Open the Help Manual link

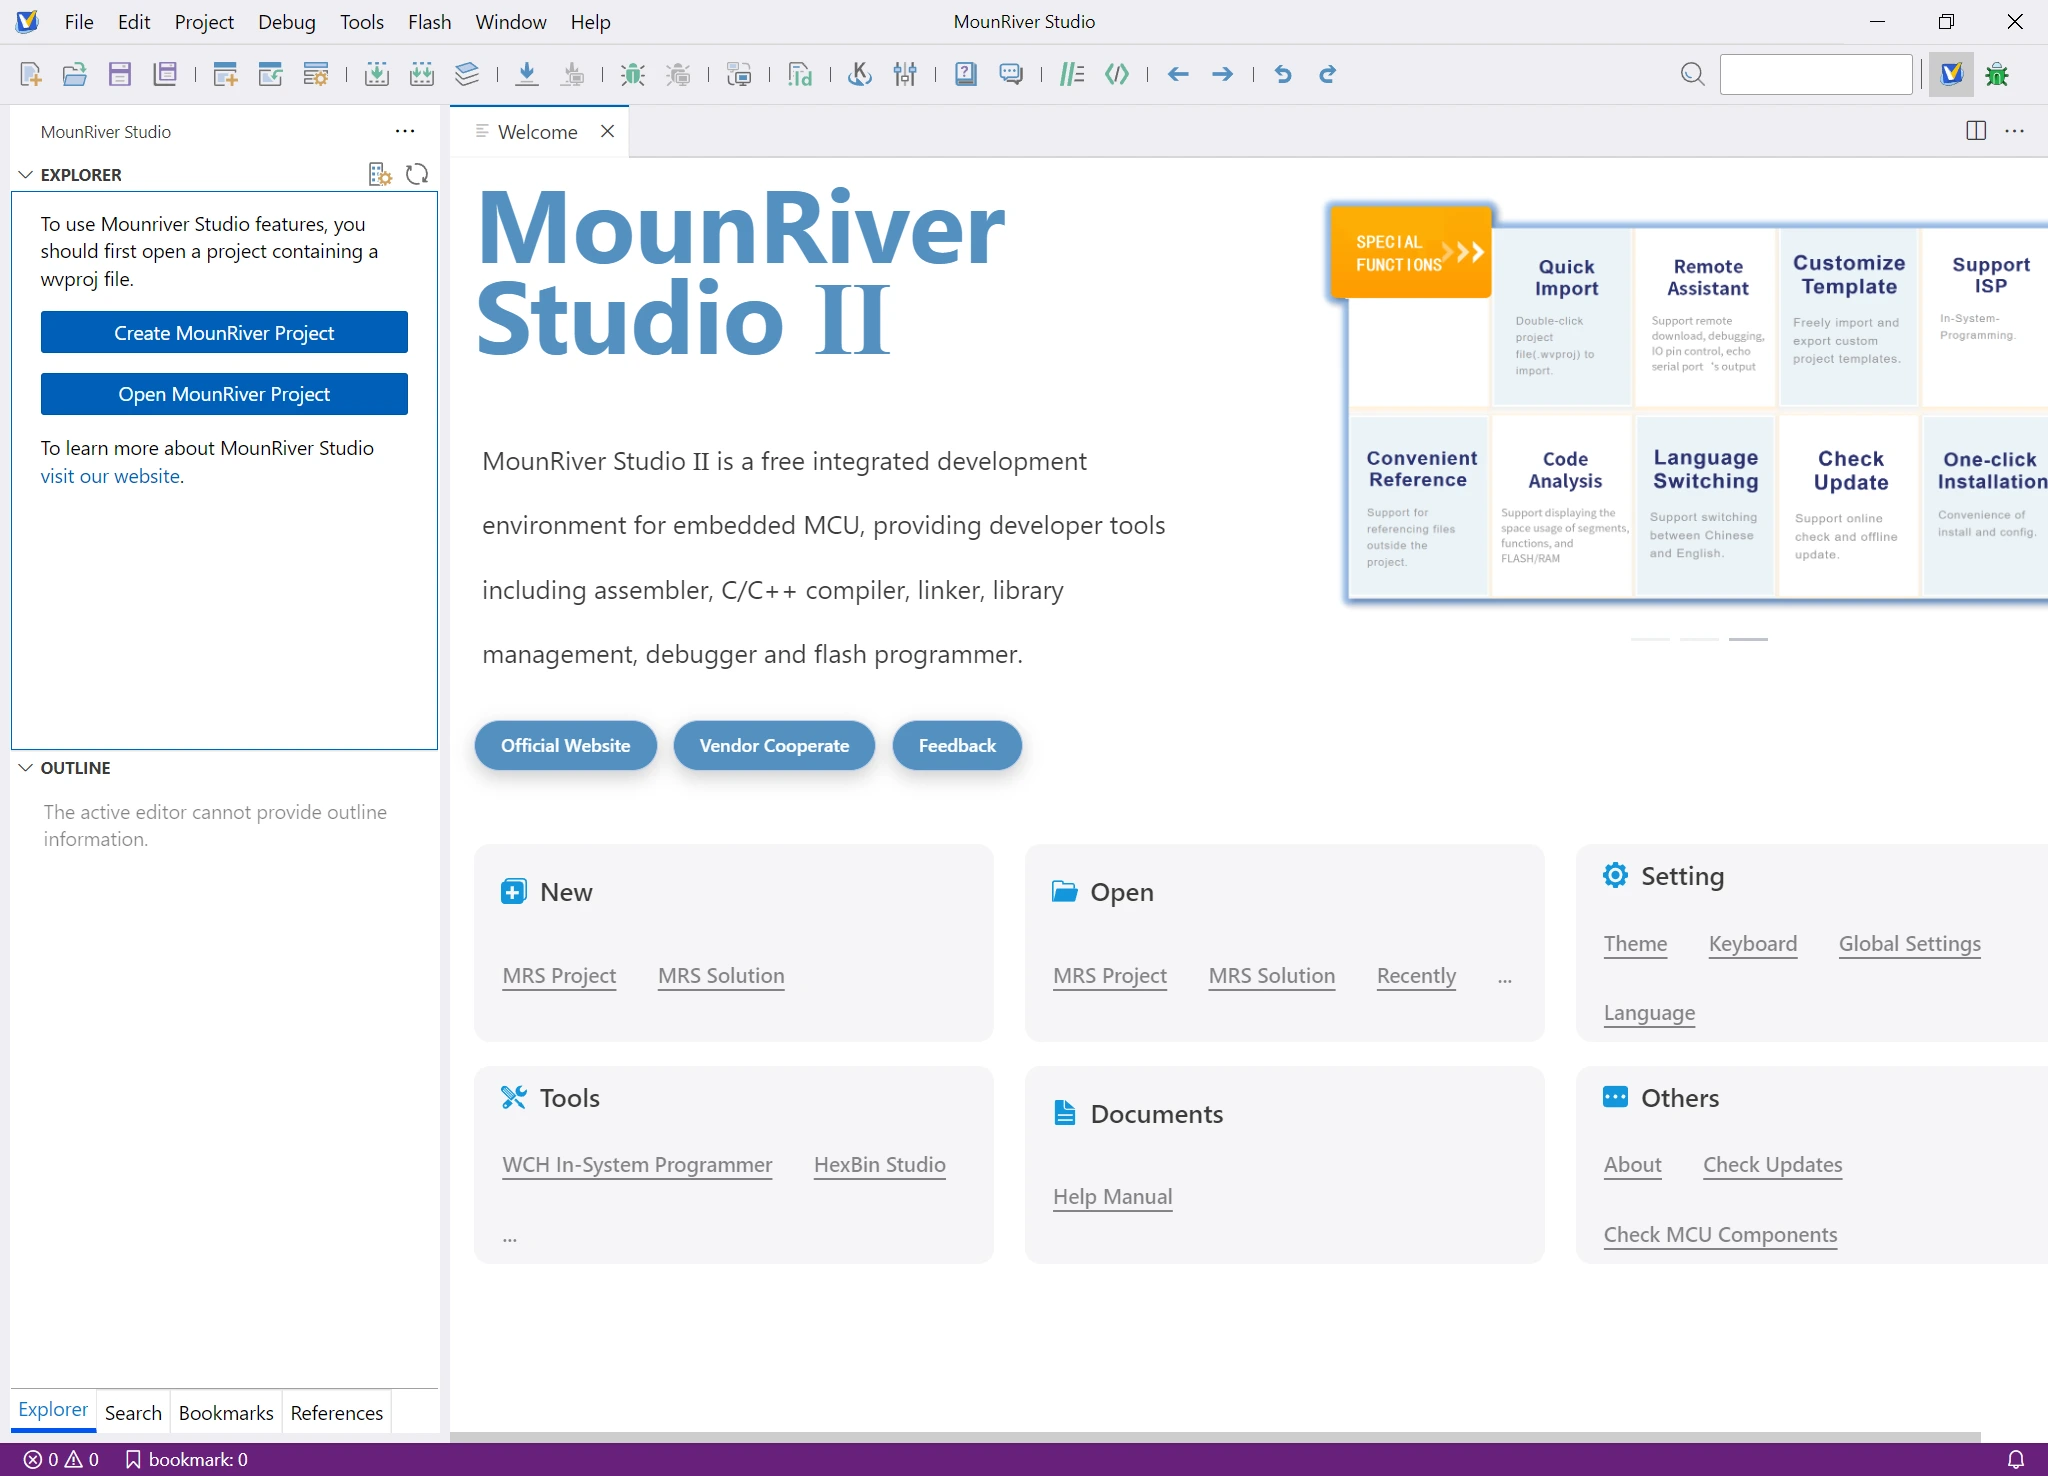click(x=1113, y=1197)
